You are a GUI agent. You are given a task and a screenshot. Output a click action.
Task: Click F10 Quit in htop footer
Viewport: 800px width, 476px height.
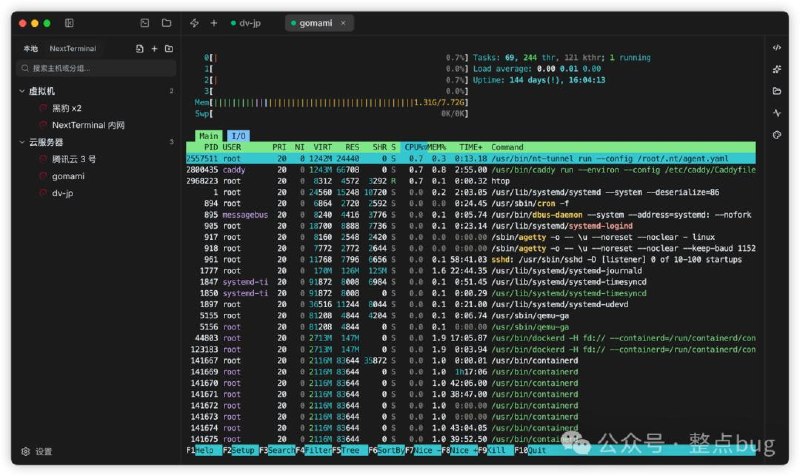[x=531, y=450]
